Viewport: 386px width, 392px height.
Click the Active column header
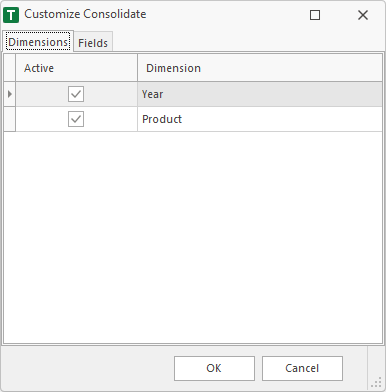(x=76, y=68)
